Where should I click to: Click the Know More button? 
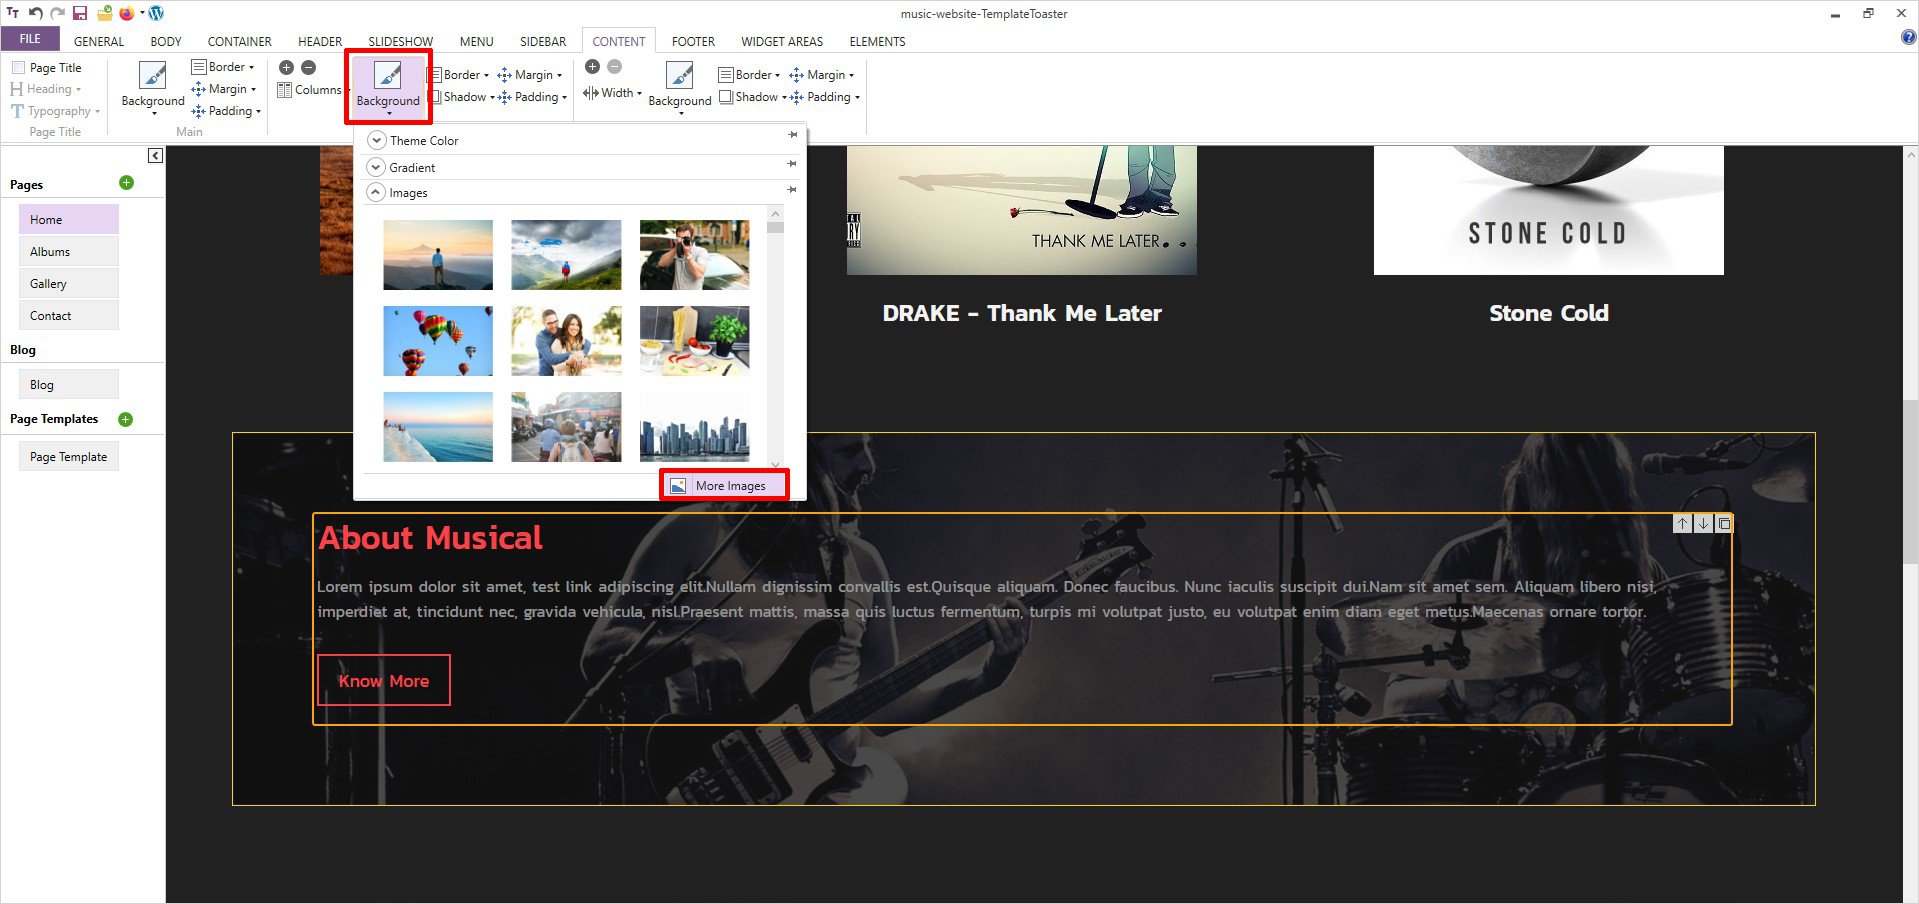point(383,681)
